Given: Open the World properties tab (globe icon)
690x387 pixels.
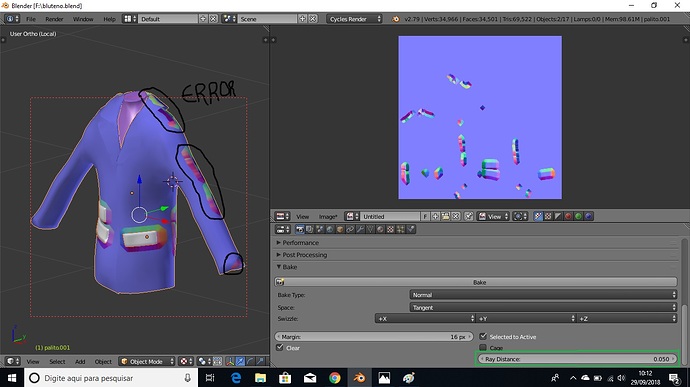Looking at the screenshot, I should [330, 229].
